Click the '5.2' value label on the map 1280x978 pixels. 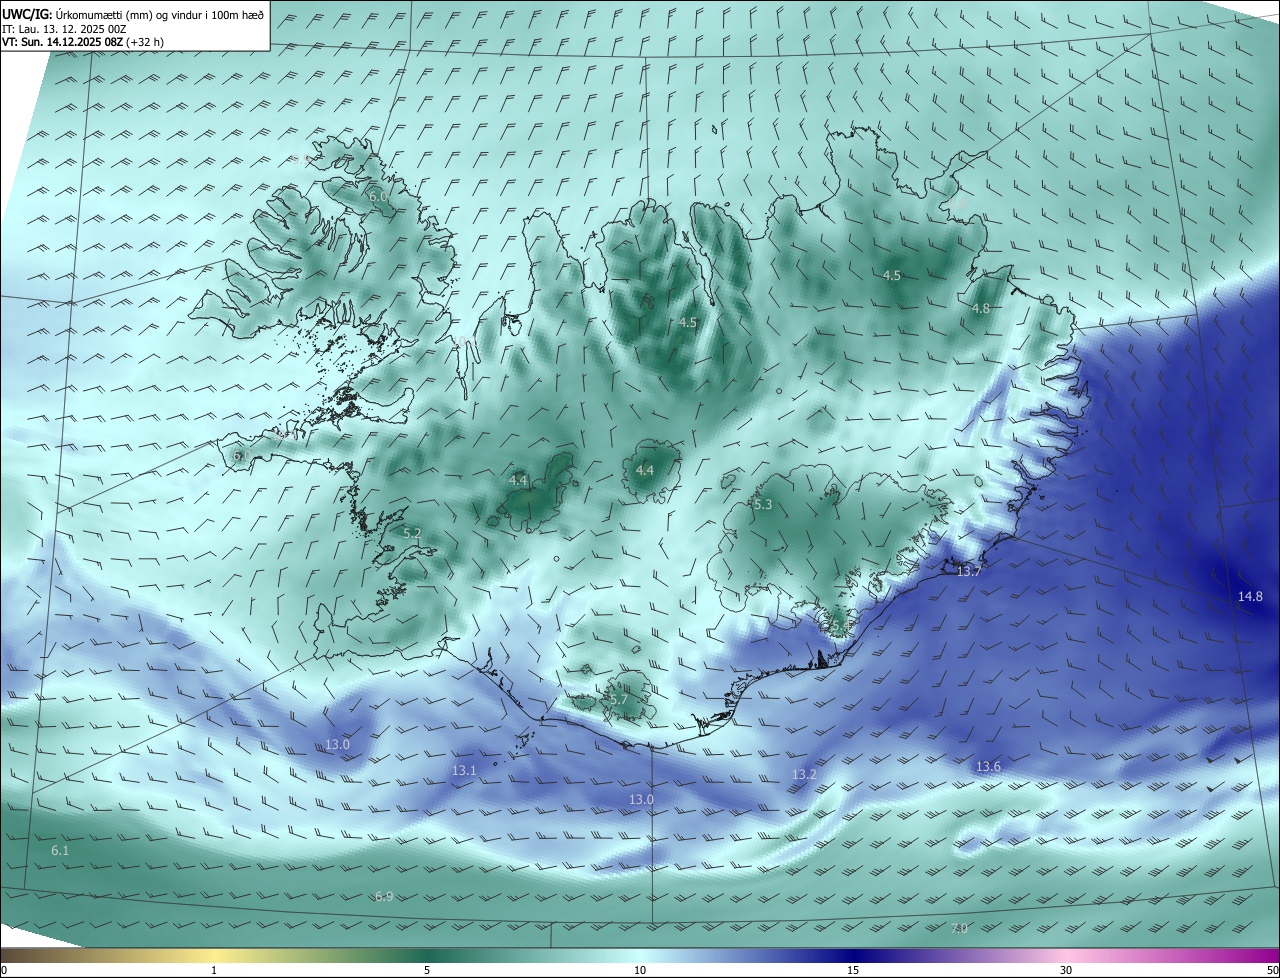tap(412, 533)
